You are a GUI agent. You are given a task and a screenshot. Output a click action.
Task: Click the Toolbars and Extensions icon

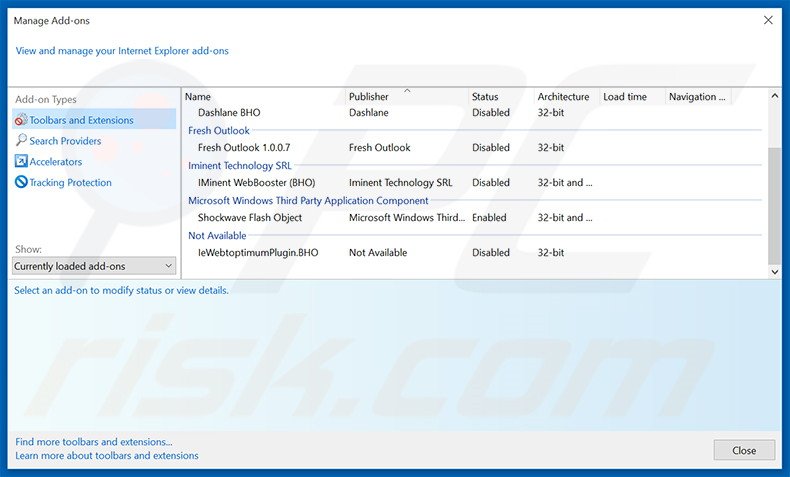click(21, 120)
